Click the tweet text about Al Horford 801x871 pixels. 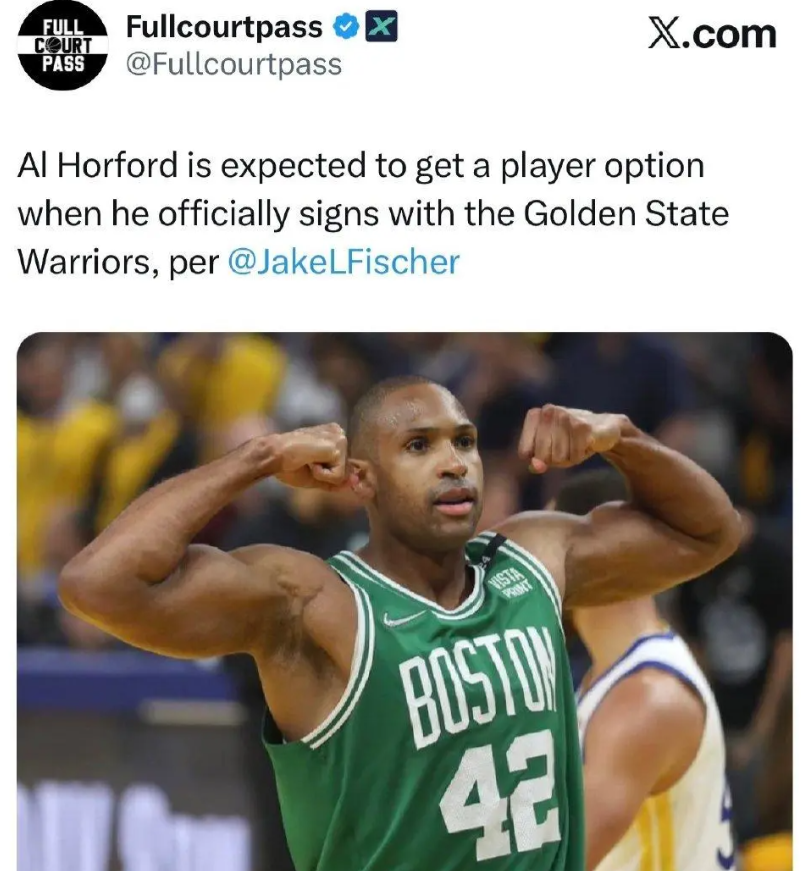point(373,213)
